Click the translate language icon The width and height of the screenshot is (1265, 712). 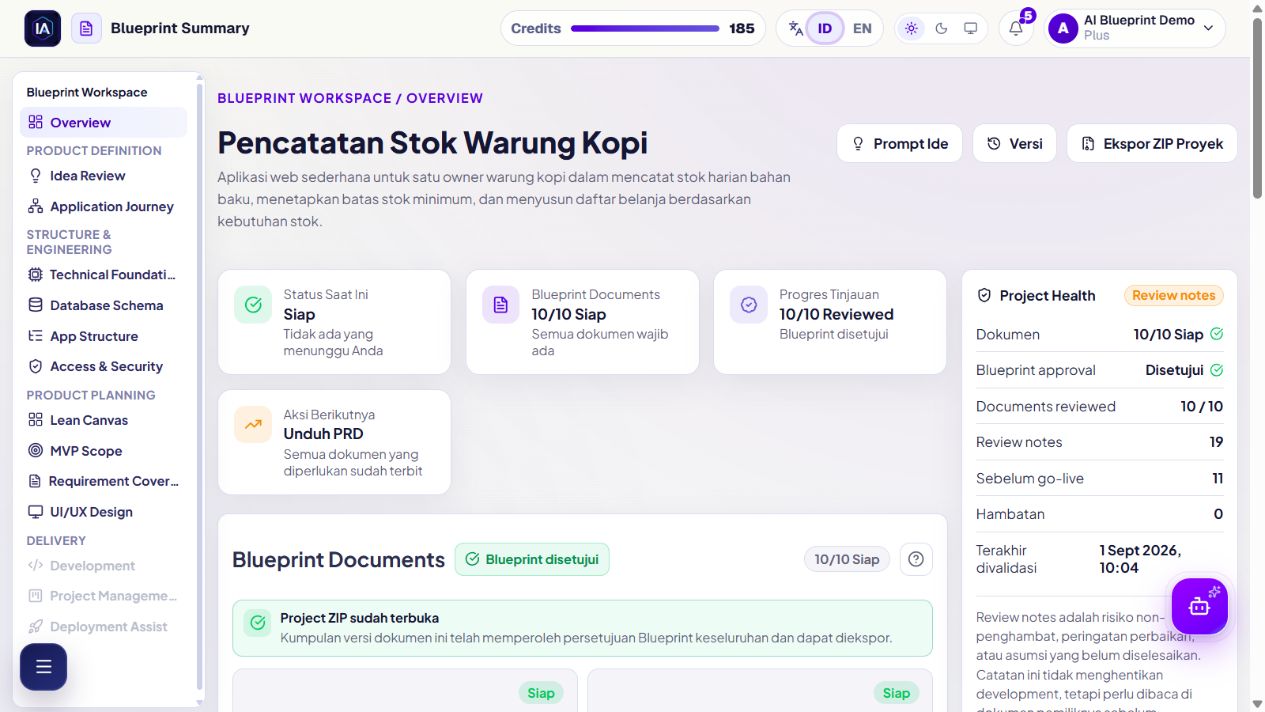[x=796, y=28]
